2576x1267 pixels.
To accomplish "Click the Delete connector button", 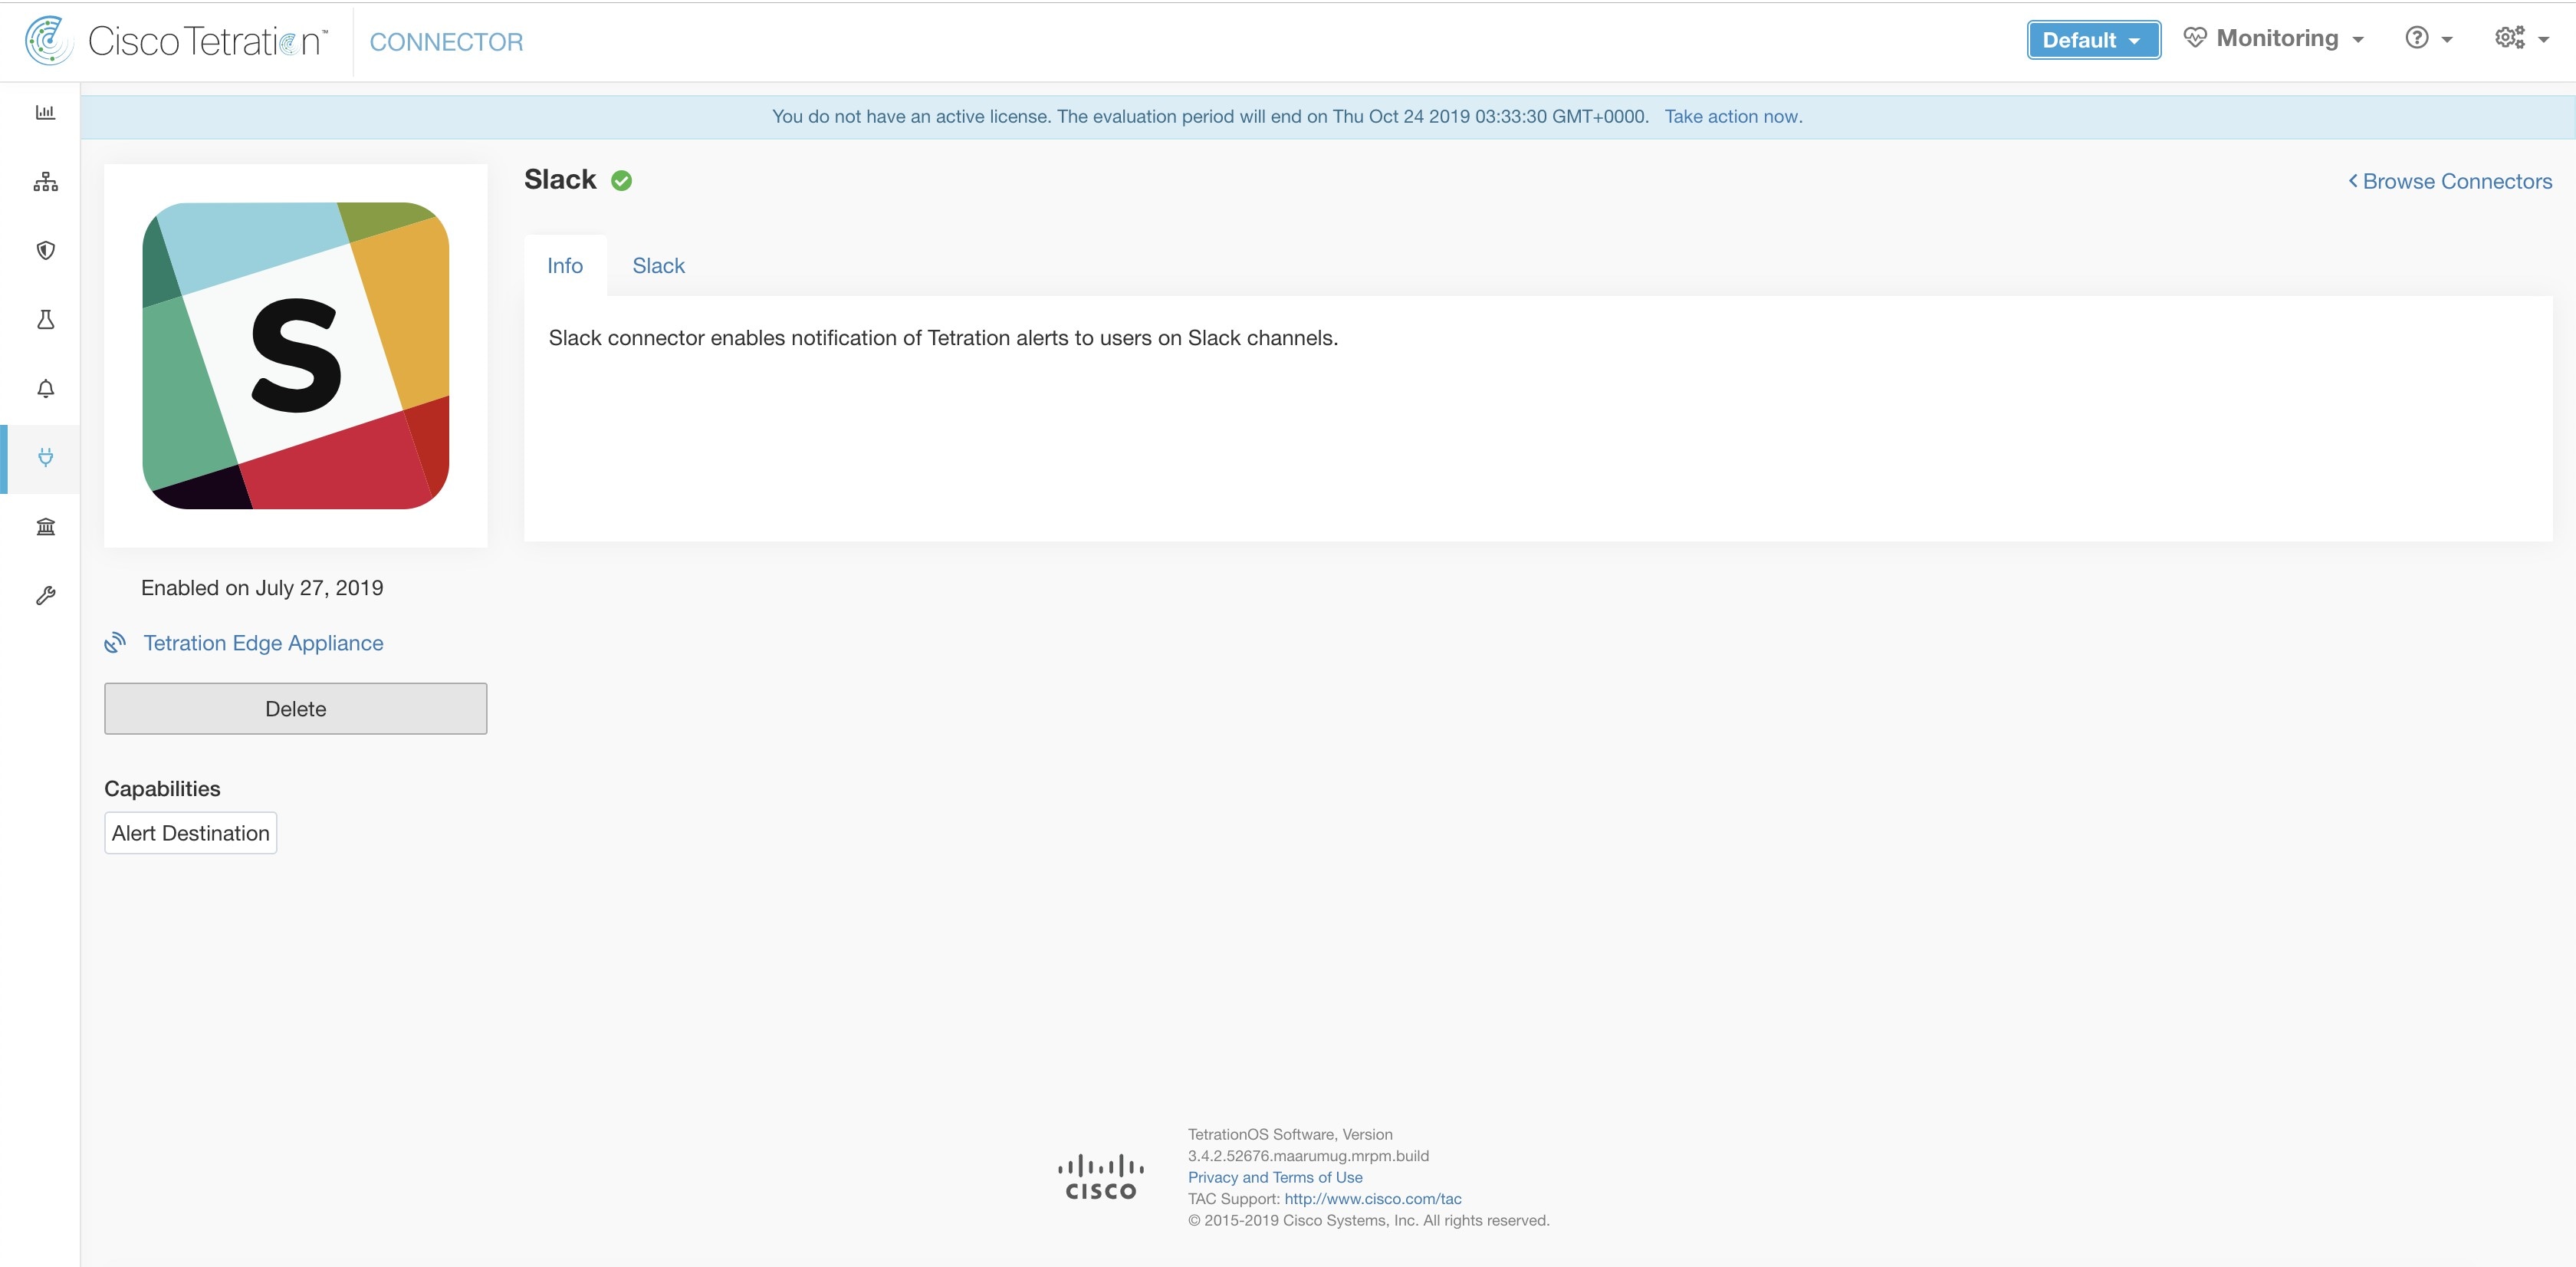I will [x=296, y=708].
